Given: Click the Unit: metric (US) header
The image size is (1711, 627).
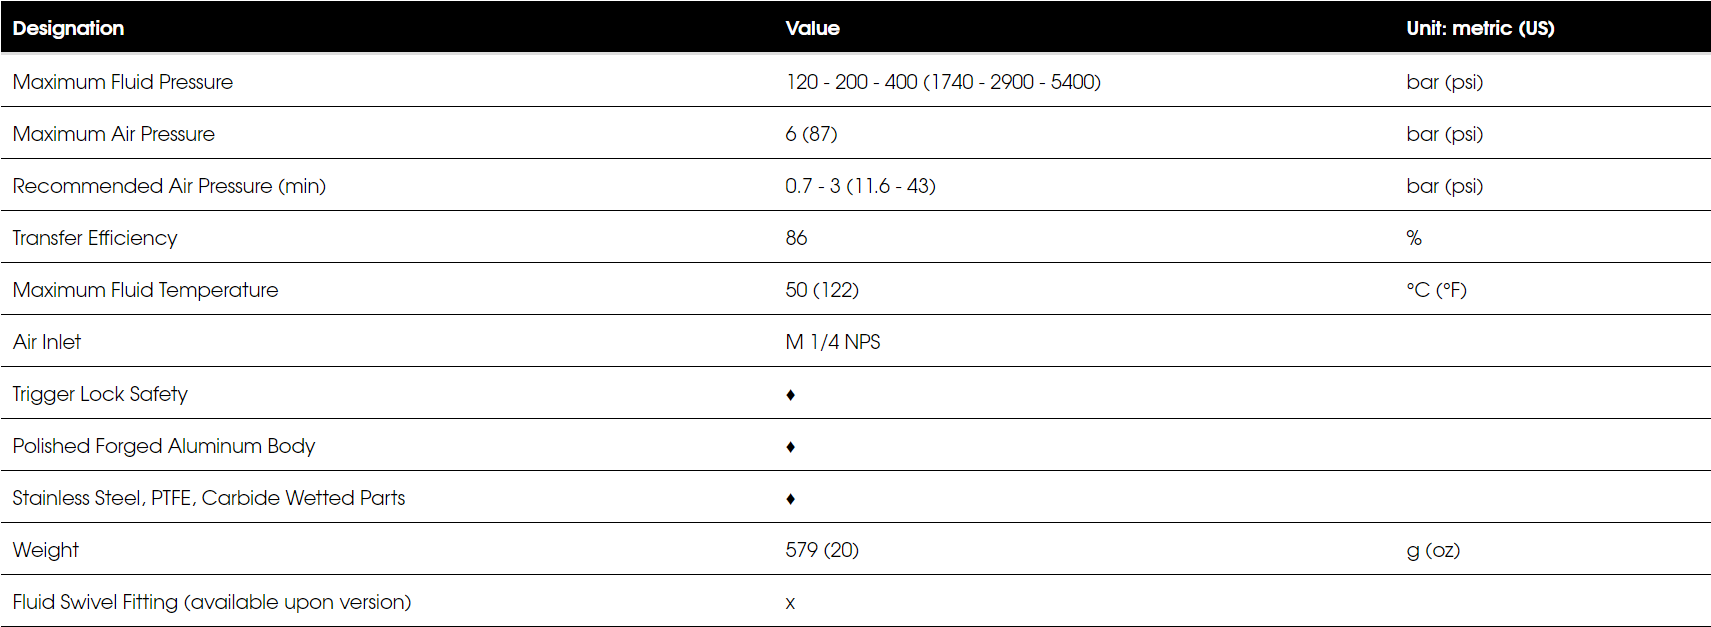Looking at the screenshot, I should [1480, 28].
